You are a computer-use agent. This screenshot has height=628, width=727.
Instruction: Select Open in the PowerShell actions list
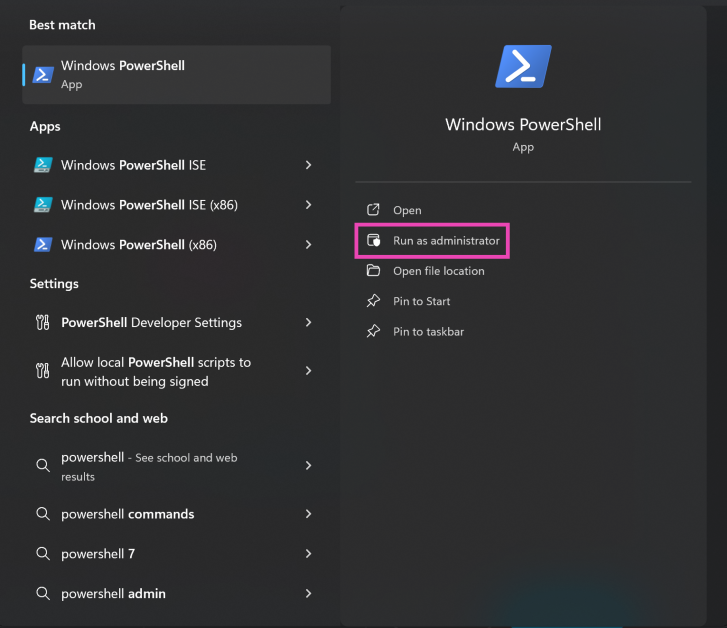coord(407,210)
